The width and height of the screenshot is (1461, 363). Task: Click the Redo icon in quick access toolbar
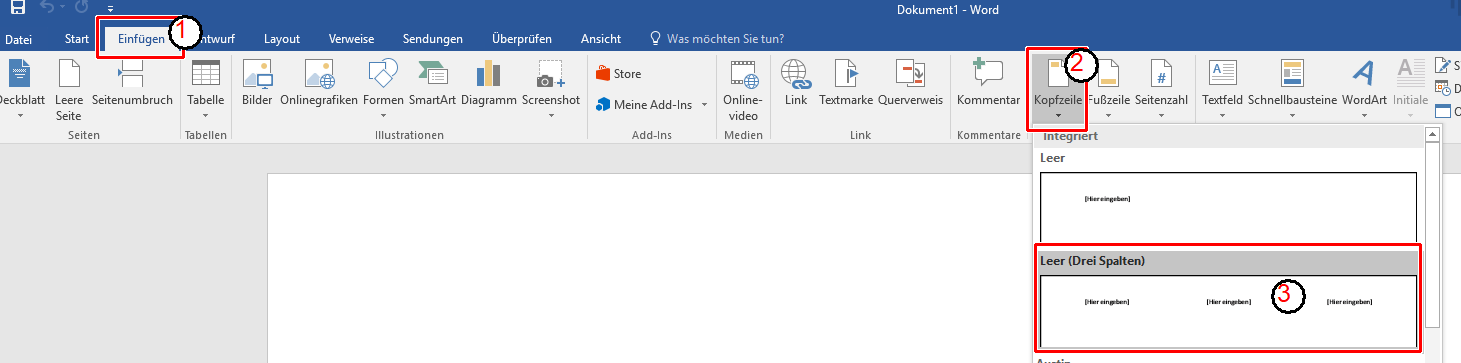81,8
